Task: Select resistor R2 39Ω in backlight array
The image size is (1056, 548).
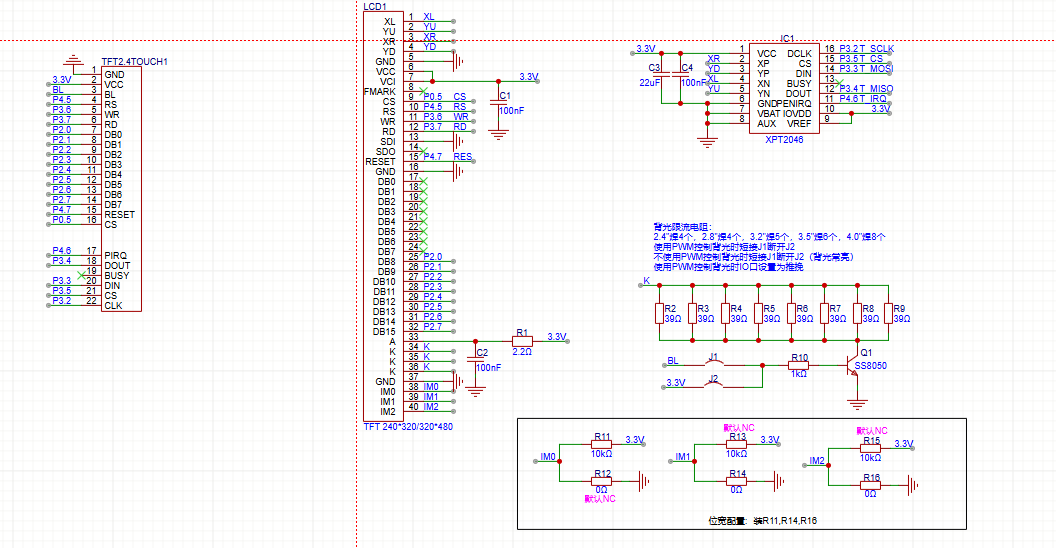Action: point(659,314)
